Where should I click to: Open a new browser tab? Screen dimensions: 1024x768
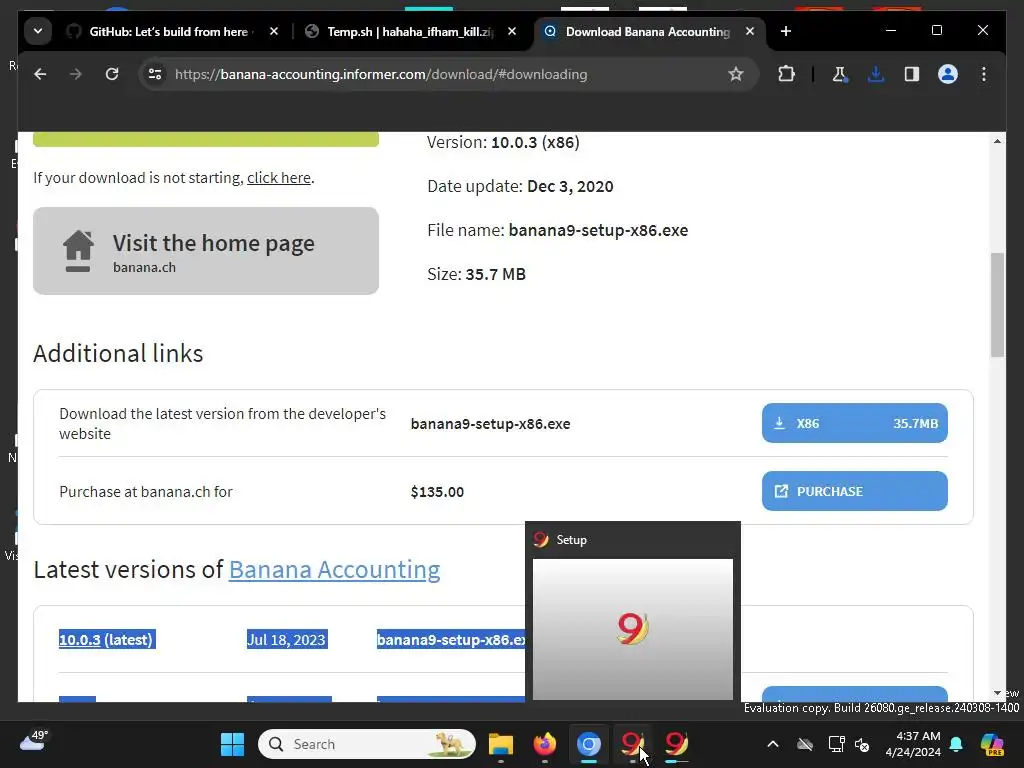[786, 31]
